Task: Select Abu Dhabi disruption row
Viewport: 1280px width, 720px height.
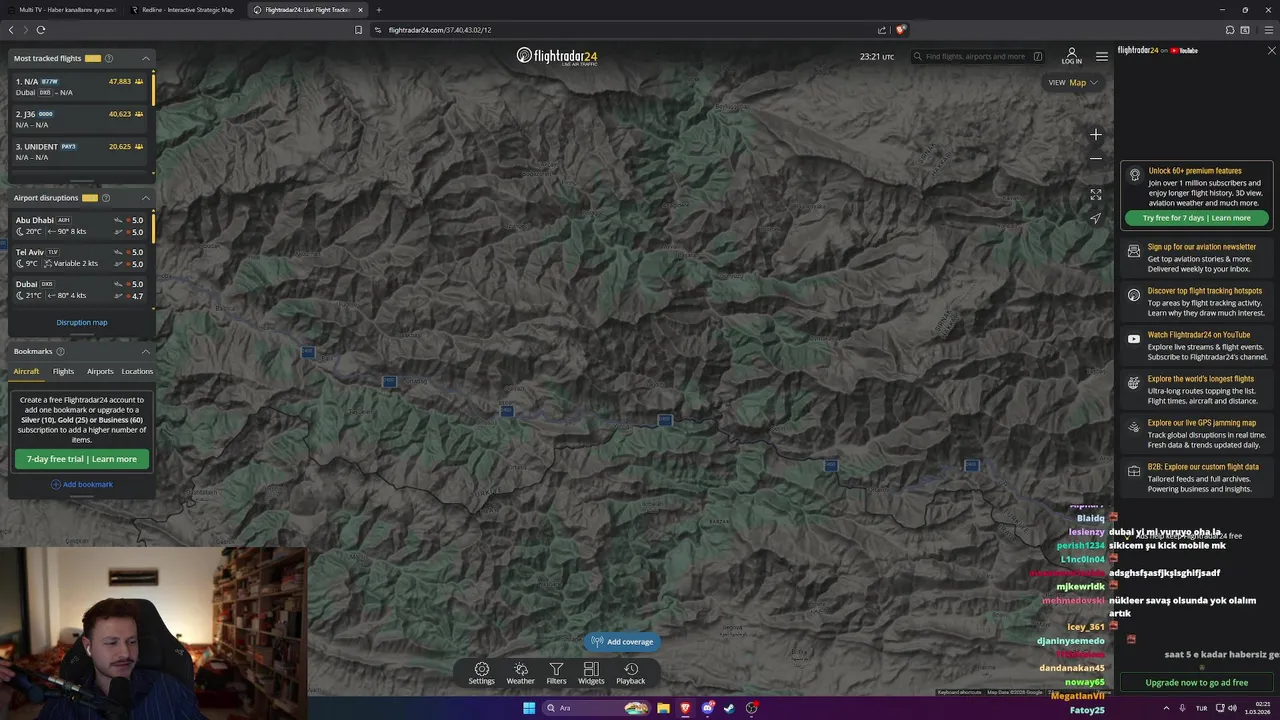Action: (x=79, y=225)
